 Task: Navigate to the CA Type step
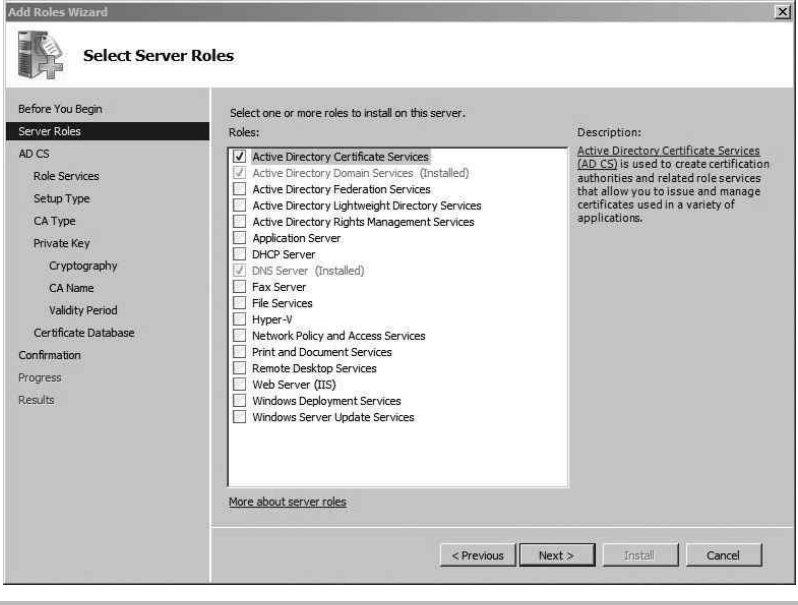click(54, 221)
